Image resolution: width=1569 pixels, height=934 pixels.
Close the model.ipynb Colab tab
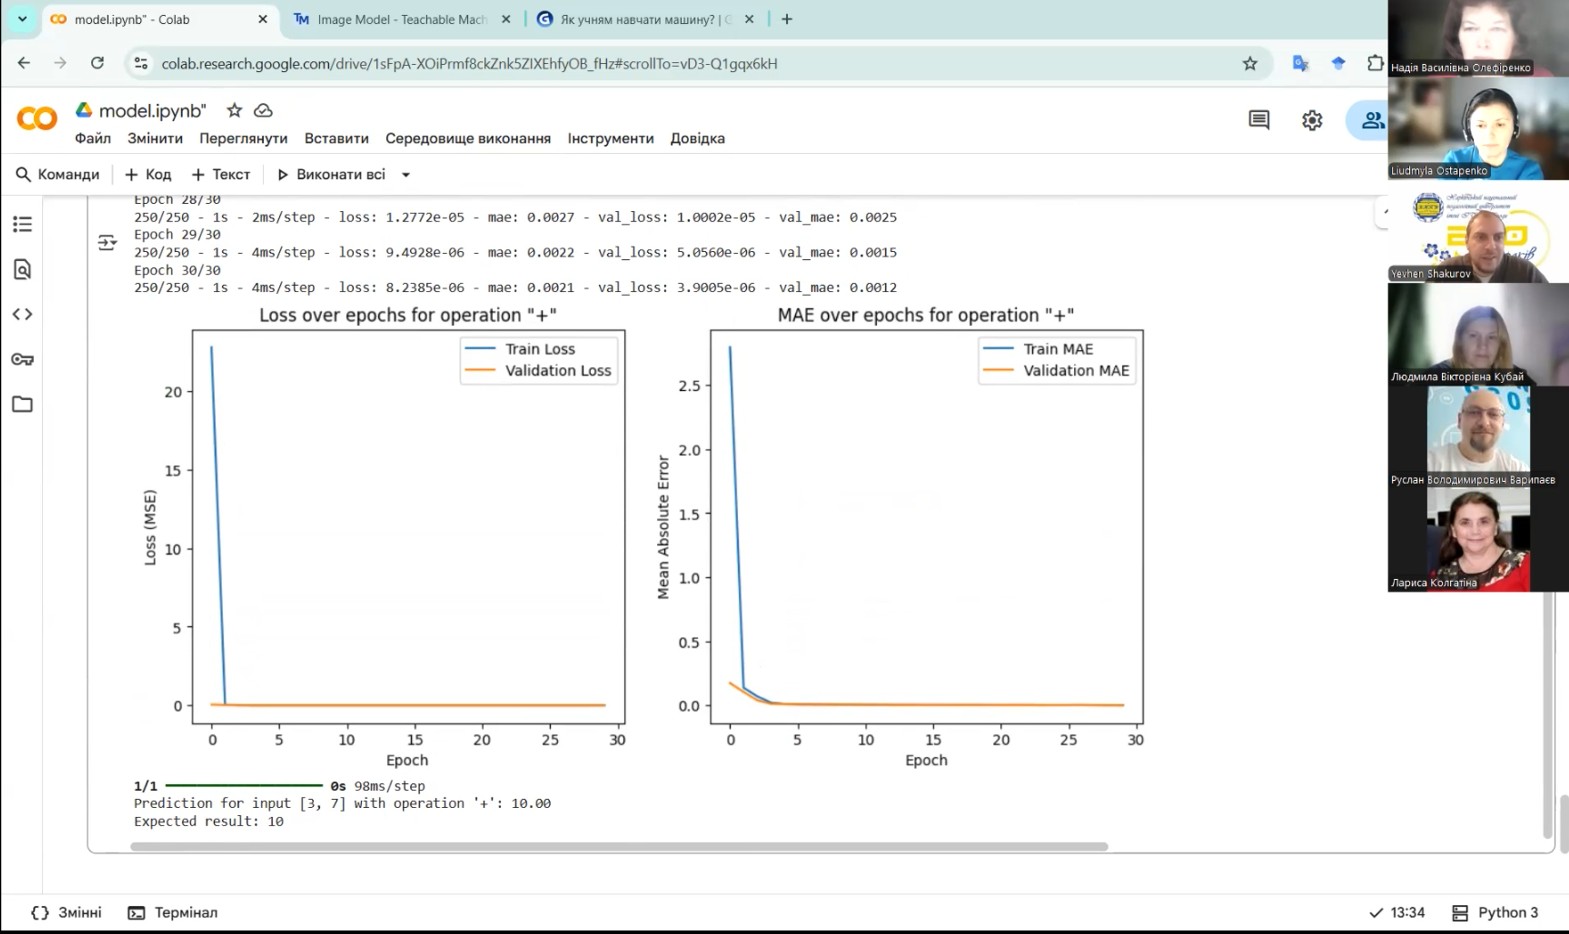pyautogui.click(x=263, y=19)
